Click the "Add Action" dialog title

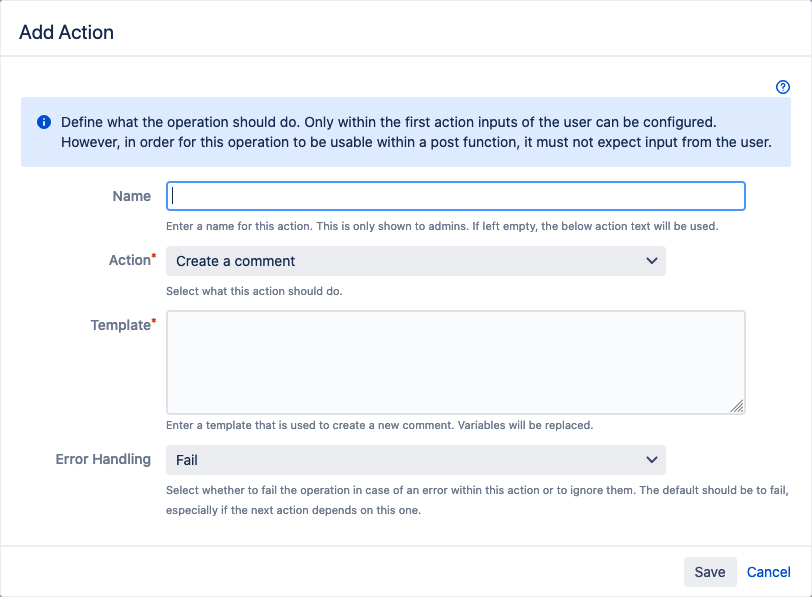pyautogui.click(x=67, y=32)
